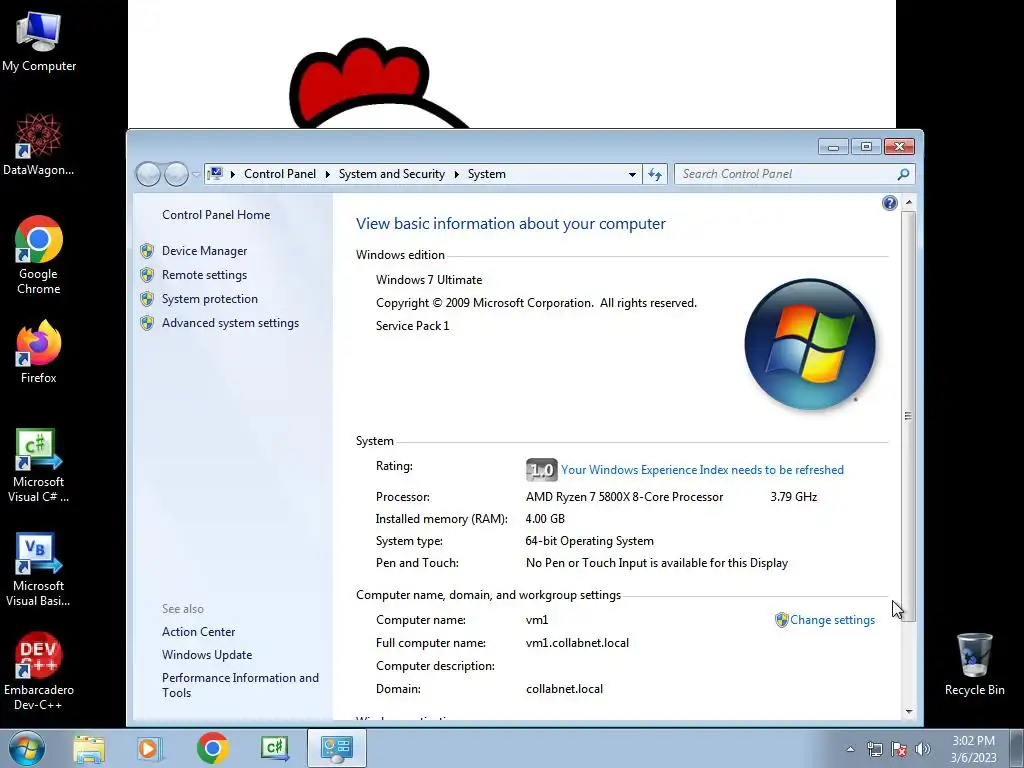Select the Embarcadero Dev-C++ desktop shortcut
The height and width of the screenshot is (768, 1024).
click(39, 671)
